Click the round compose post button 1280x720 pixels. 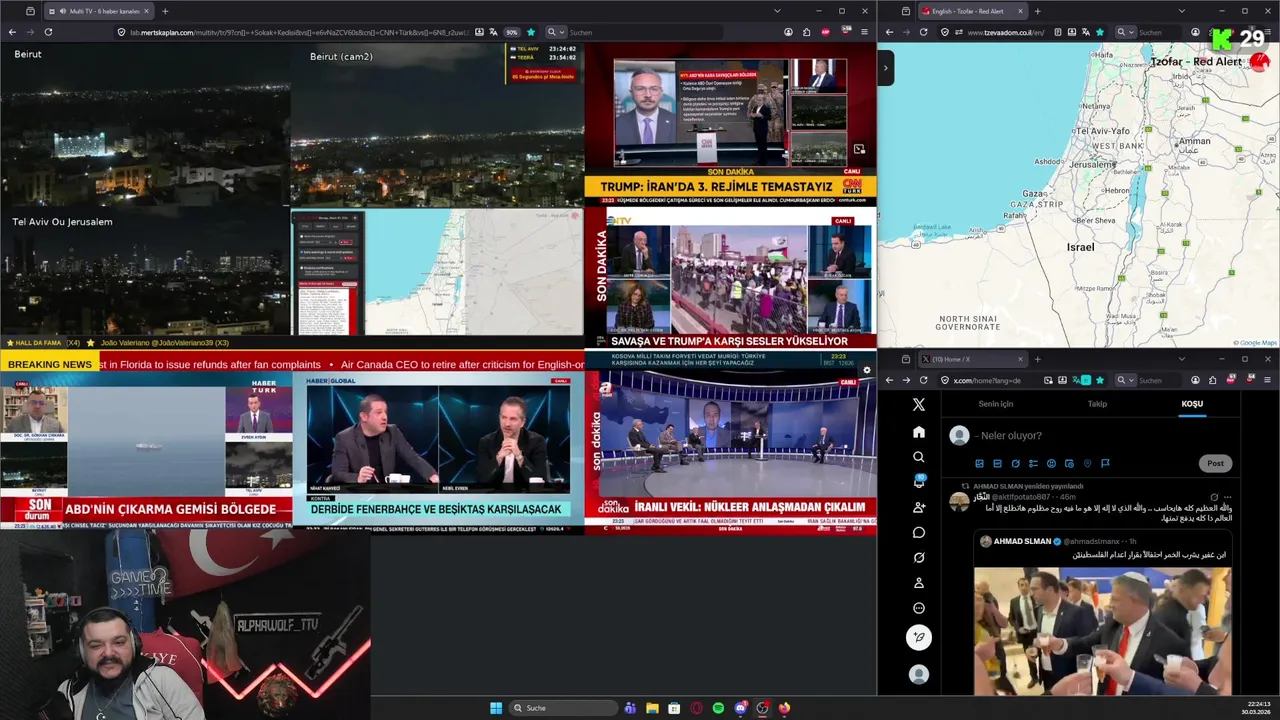tap(919, 637)
